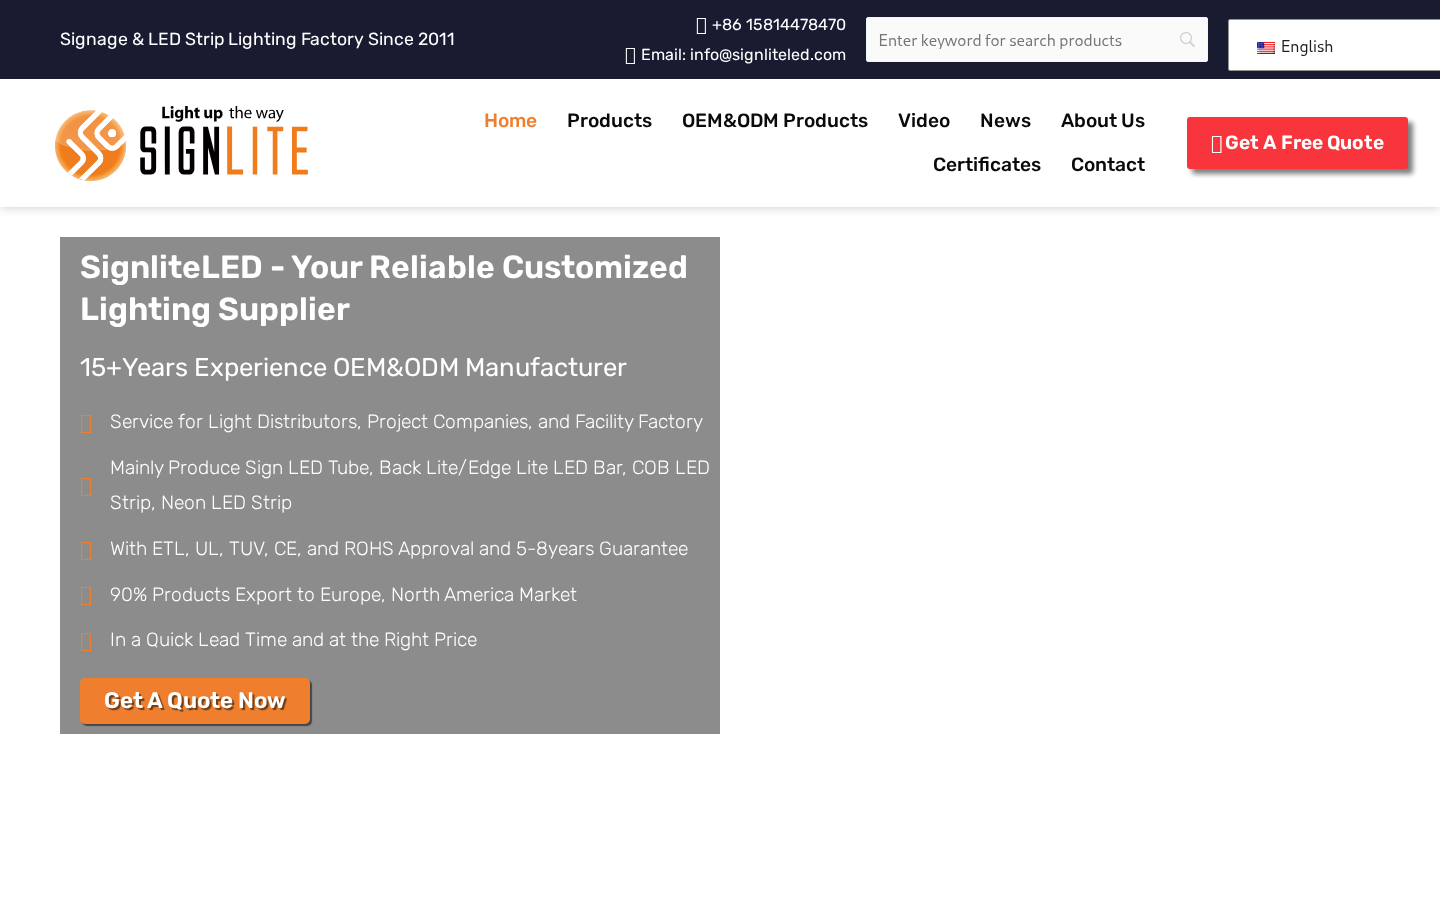Screen dimensions: 1440x900
Task: Click the email address info@signliteled.com
Action: pyautogui.click(x=767, y=55)
